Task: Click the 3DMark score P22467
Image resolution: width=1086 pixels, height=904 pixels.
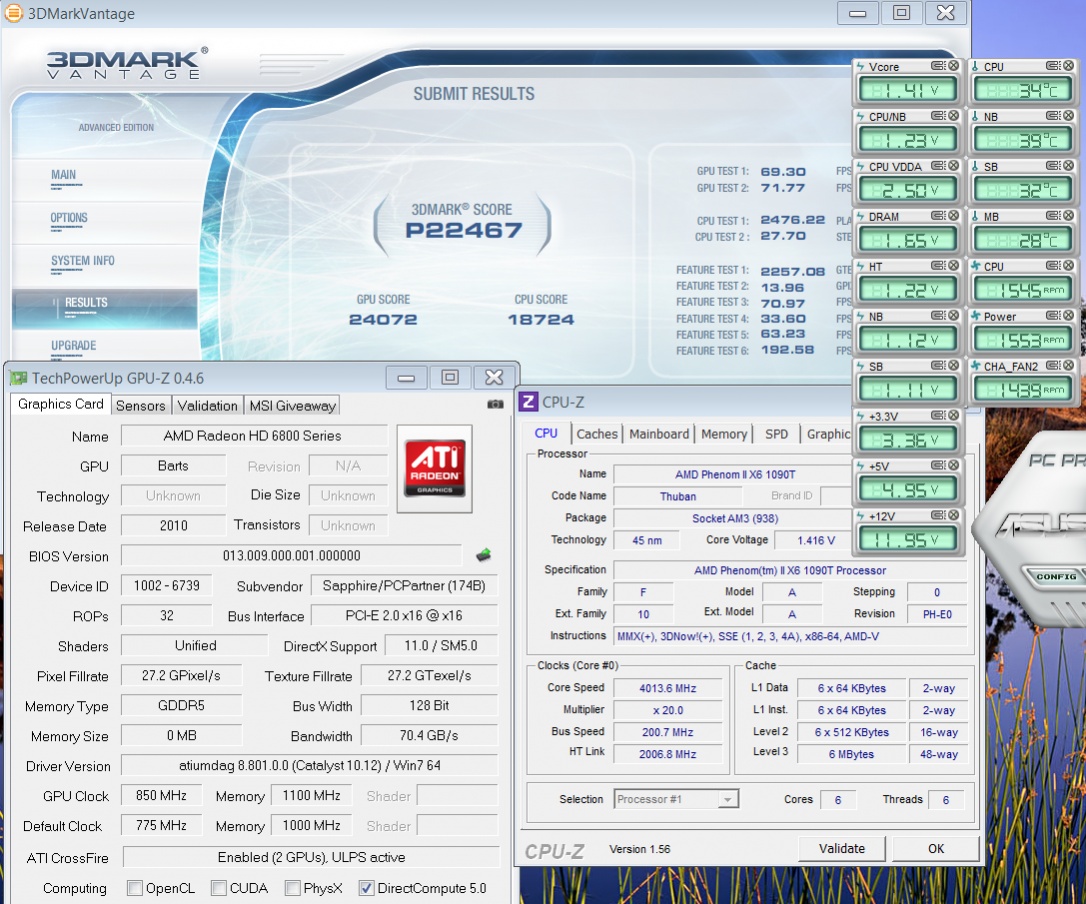Action: point(463,231)
